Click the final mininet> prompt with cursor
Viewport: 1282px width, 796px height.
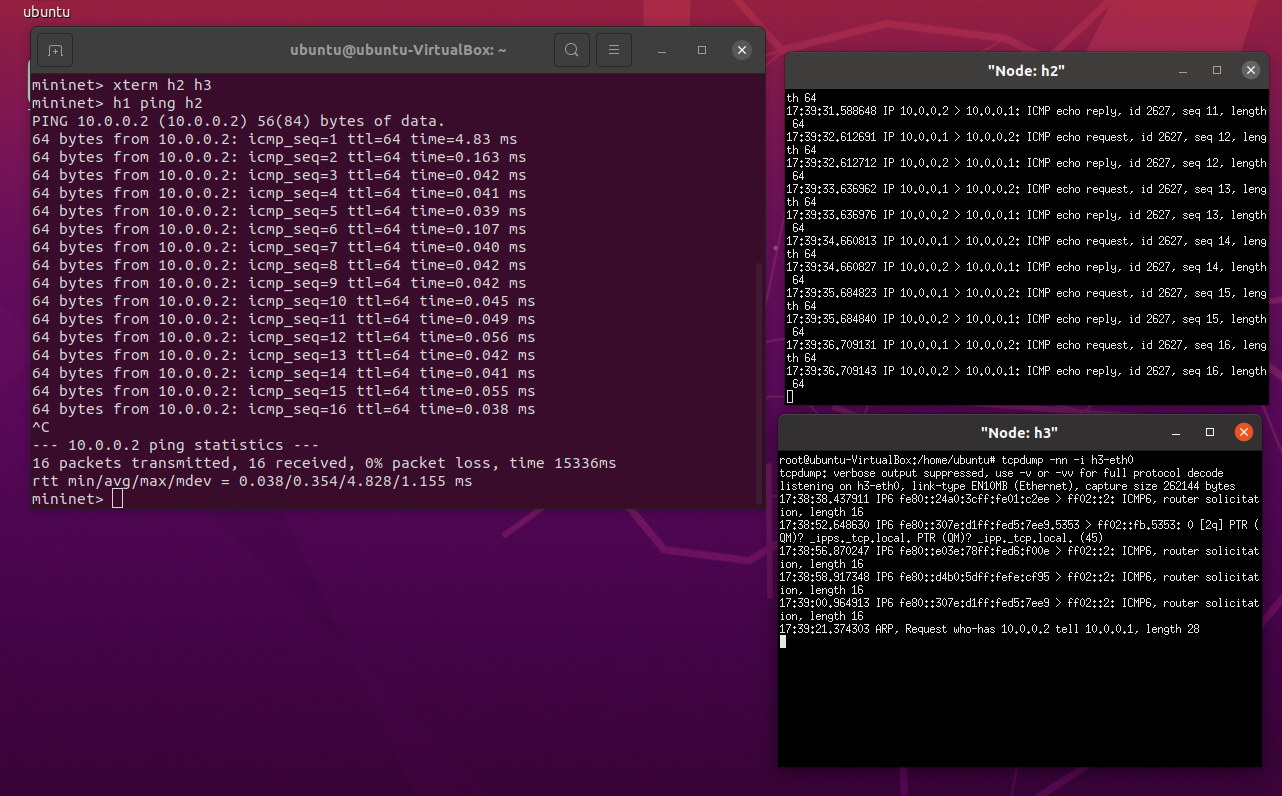pos(77,499)
